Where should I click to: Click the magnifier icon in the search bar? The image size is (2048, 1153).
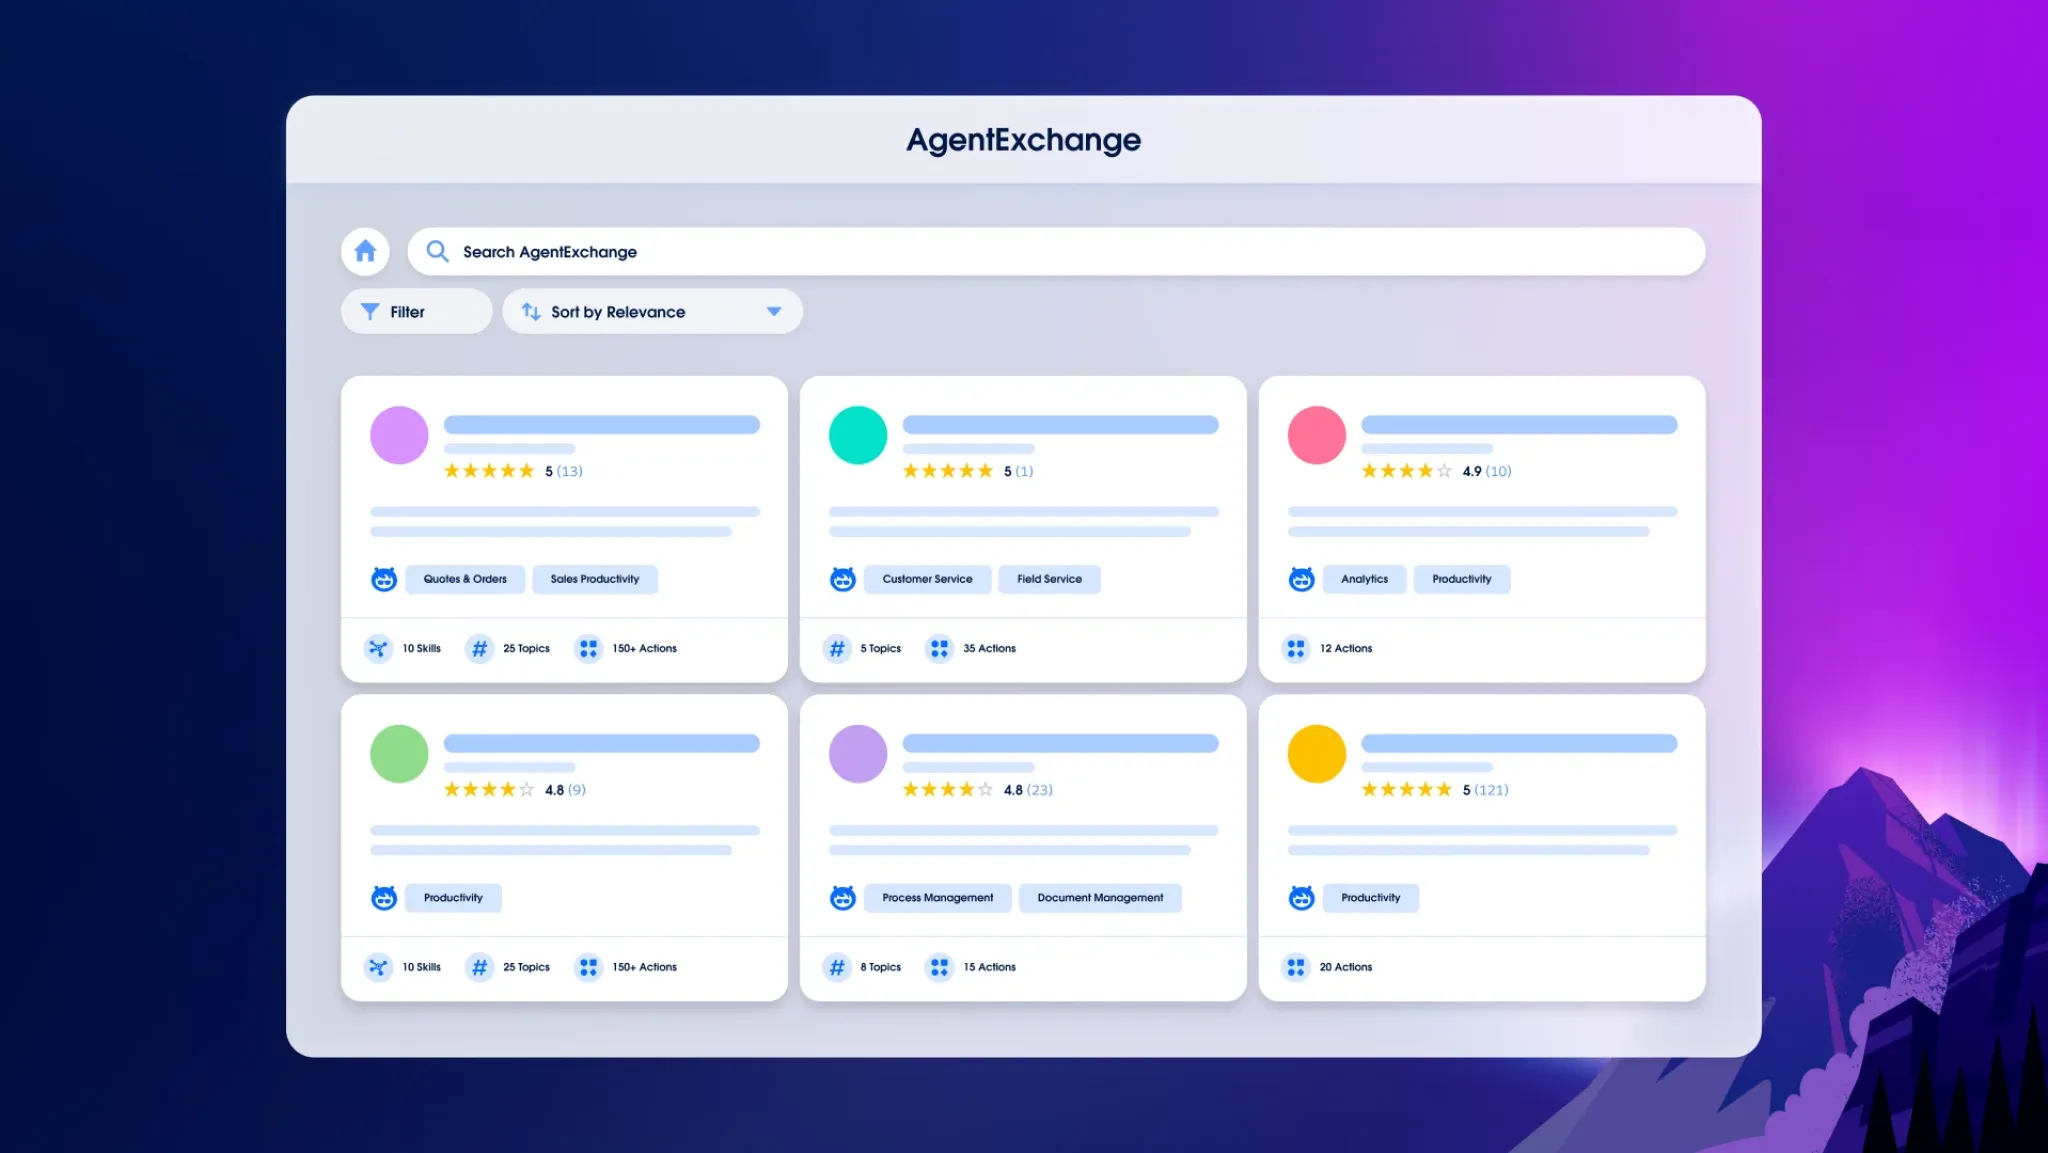click(x=437, y=251)
